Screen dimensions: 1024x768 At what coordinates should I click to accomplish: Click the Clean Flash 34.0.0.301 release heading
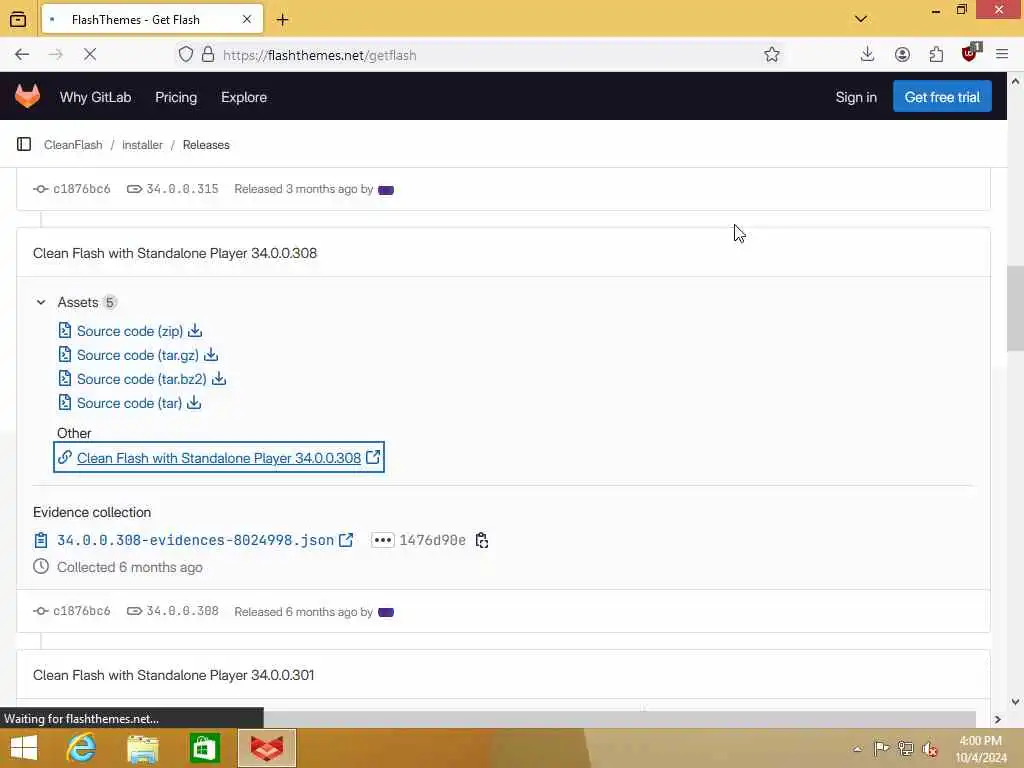tap(174, 675)
